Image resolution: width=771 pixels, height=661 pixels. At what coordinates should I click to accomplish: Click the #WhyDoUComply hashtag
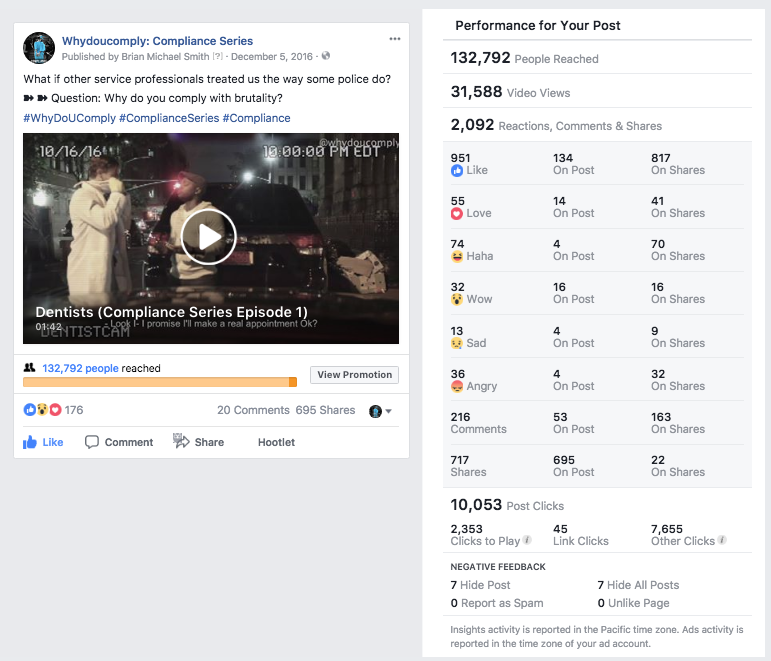[x=68, y=118]
